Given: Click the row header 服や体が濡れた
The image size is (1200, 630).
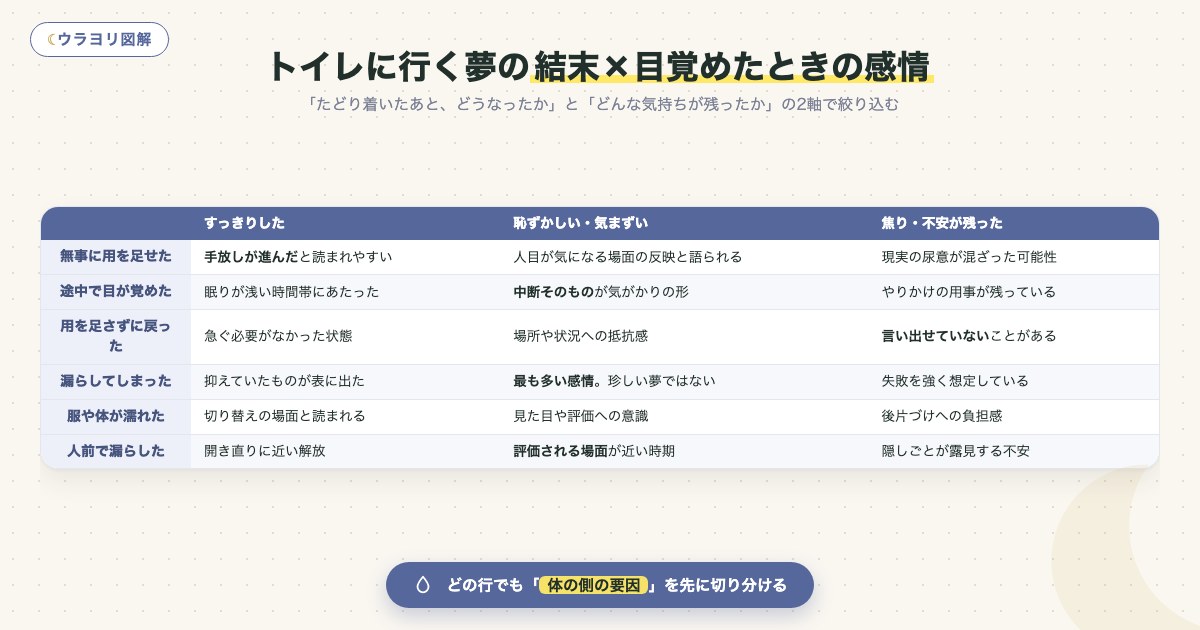Looking at the screenshot, I should (116, 417).
